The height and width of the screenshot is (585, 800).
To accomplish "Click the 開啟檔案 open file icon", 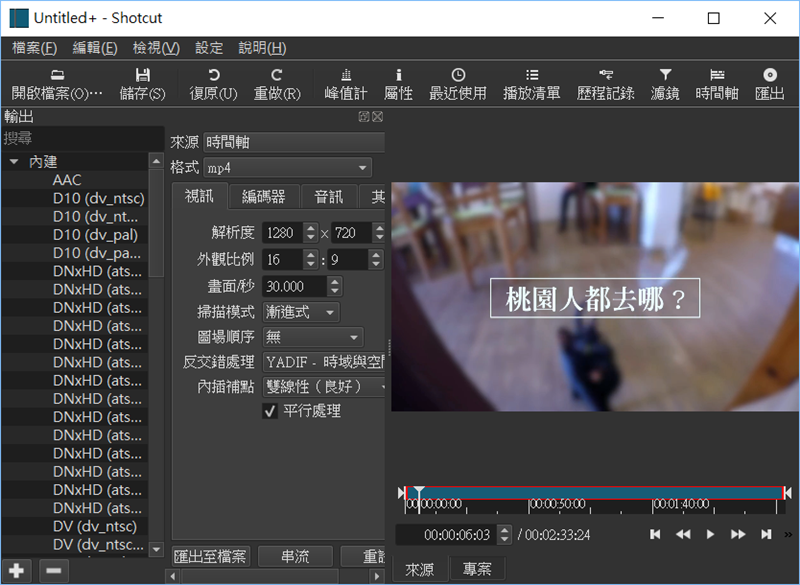I will coord(57,75).
